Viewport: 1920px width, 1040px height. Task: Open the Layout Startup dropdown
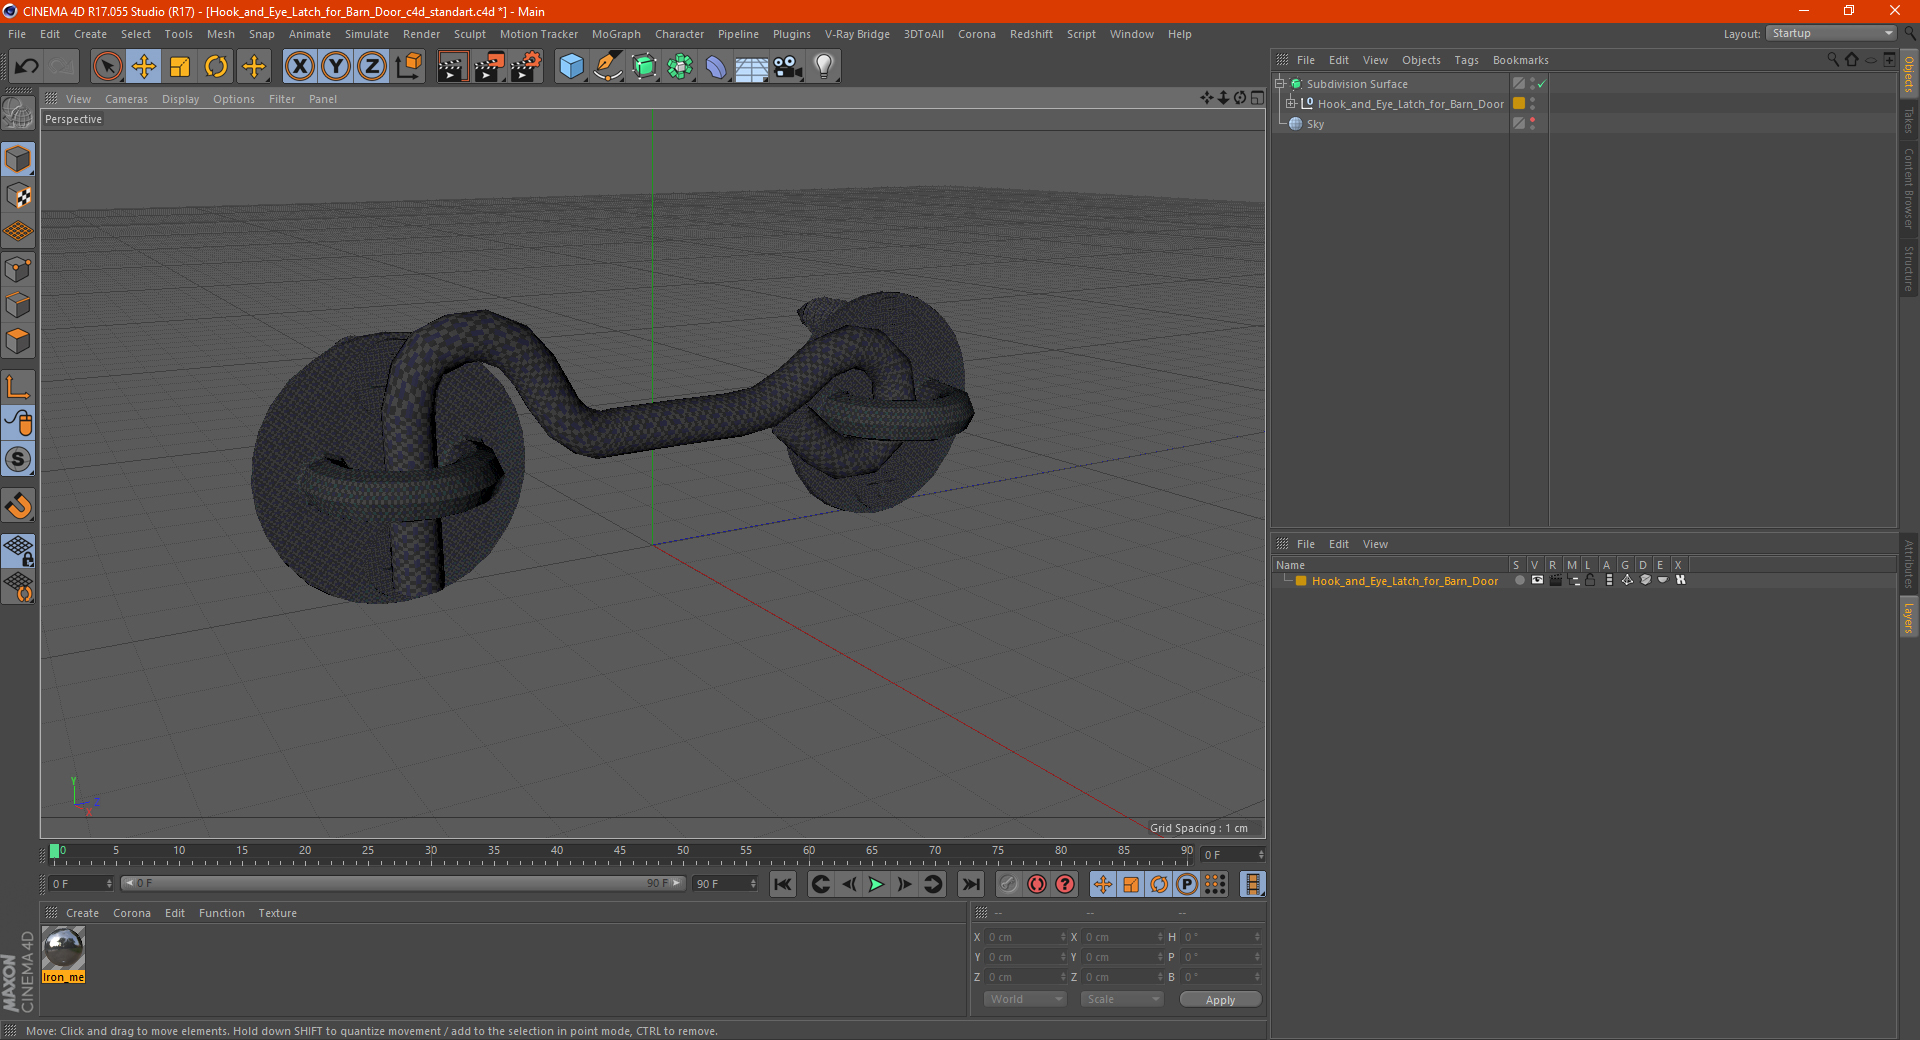pyautogui.click(x=1831, y=33)
